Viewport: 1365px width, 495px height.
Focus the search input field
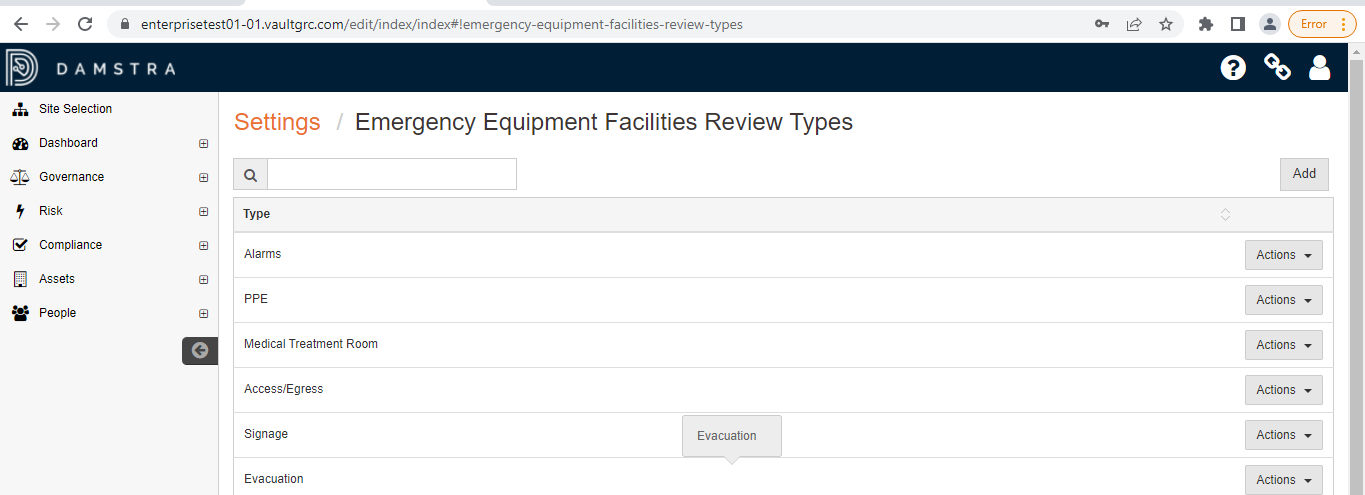click(x=392, y=174)
